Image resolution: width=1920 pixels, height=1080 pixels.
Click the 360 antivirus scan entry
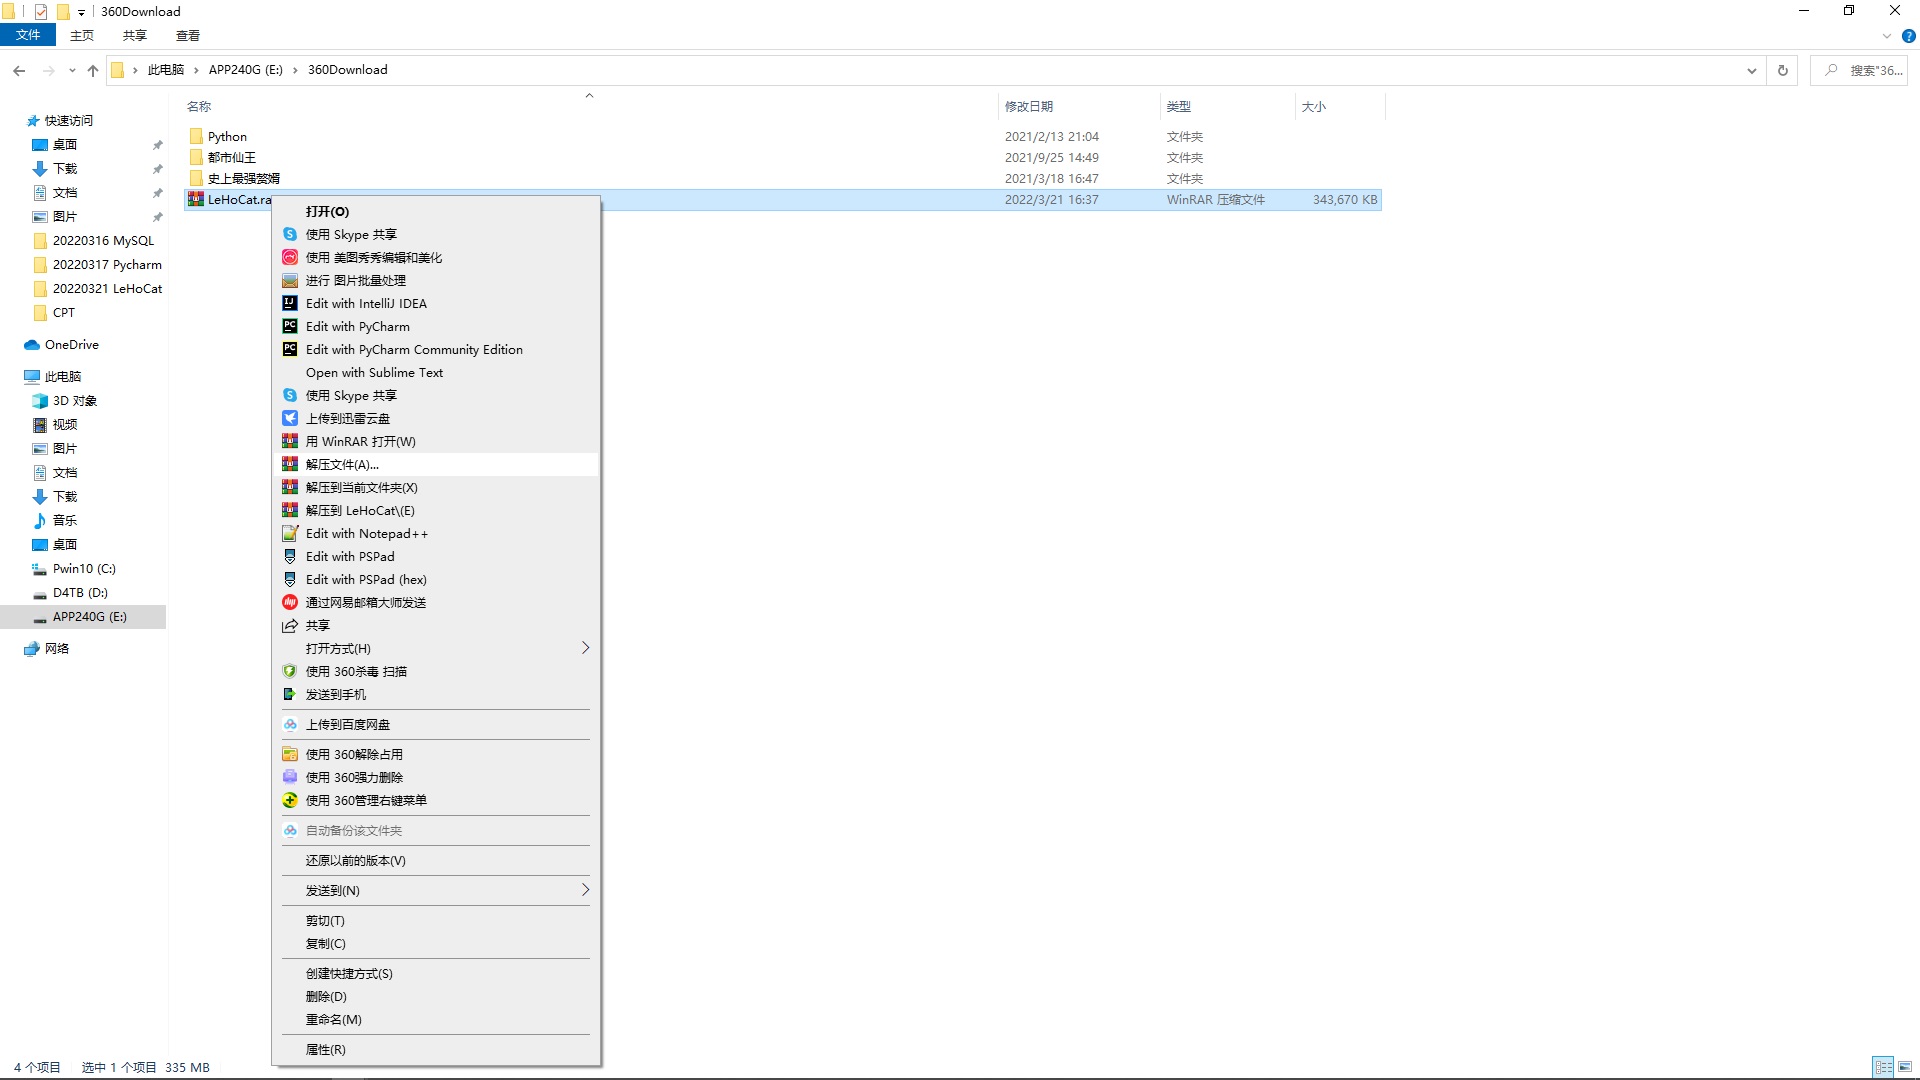[356, 671]
